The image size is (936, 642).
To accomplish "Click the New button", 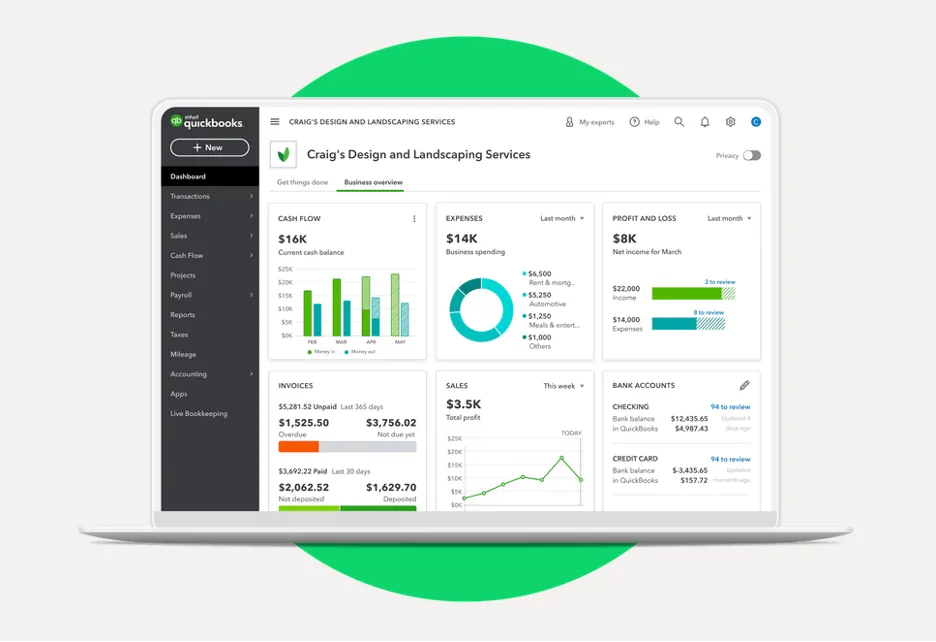I will coord(210,148).
